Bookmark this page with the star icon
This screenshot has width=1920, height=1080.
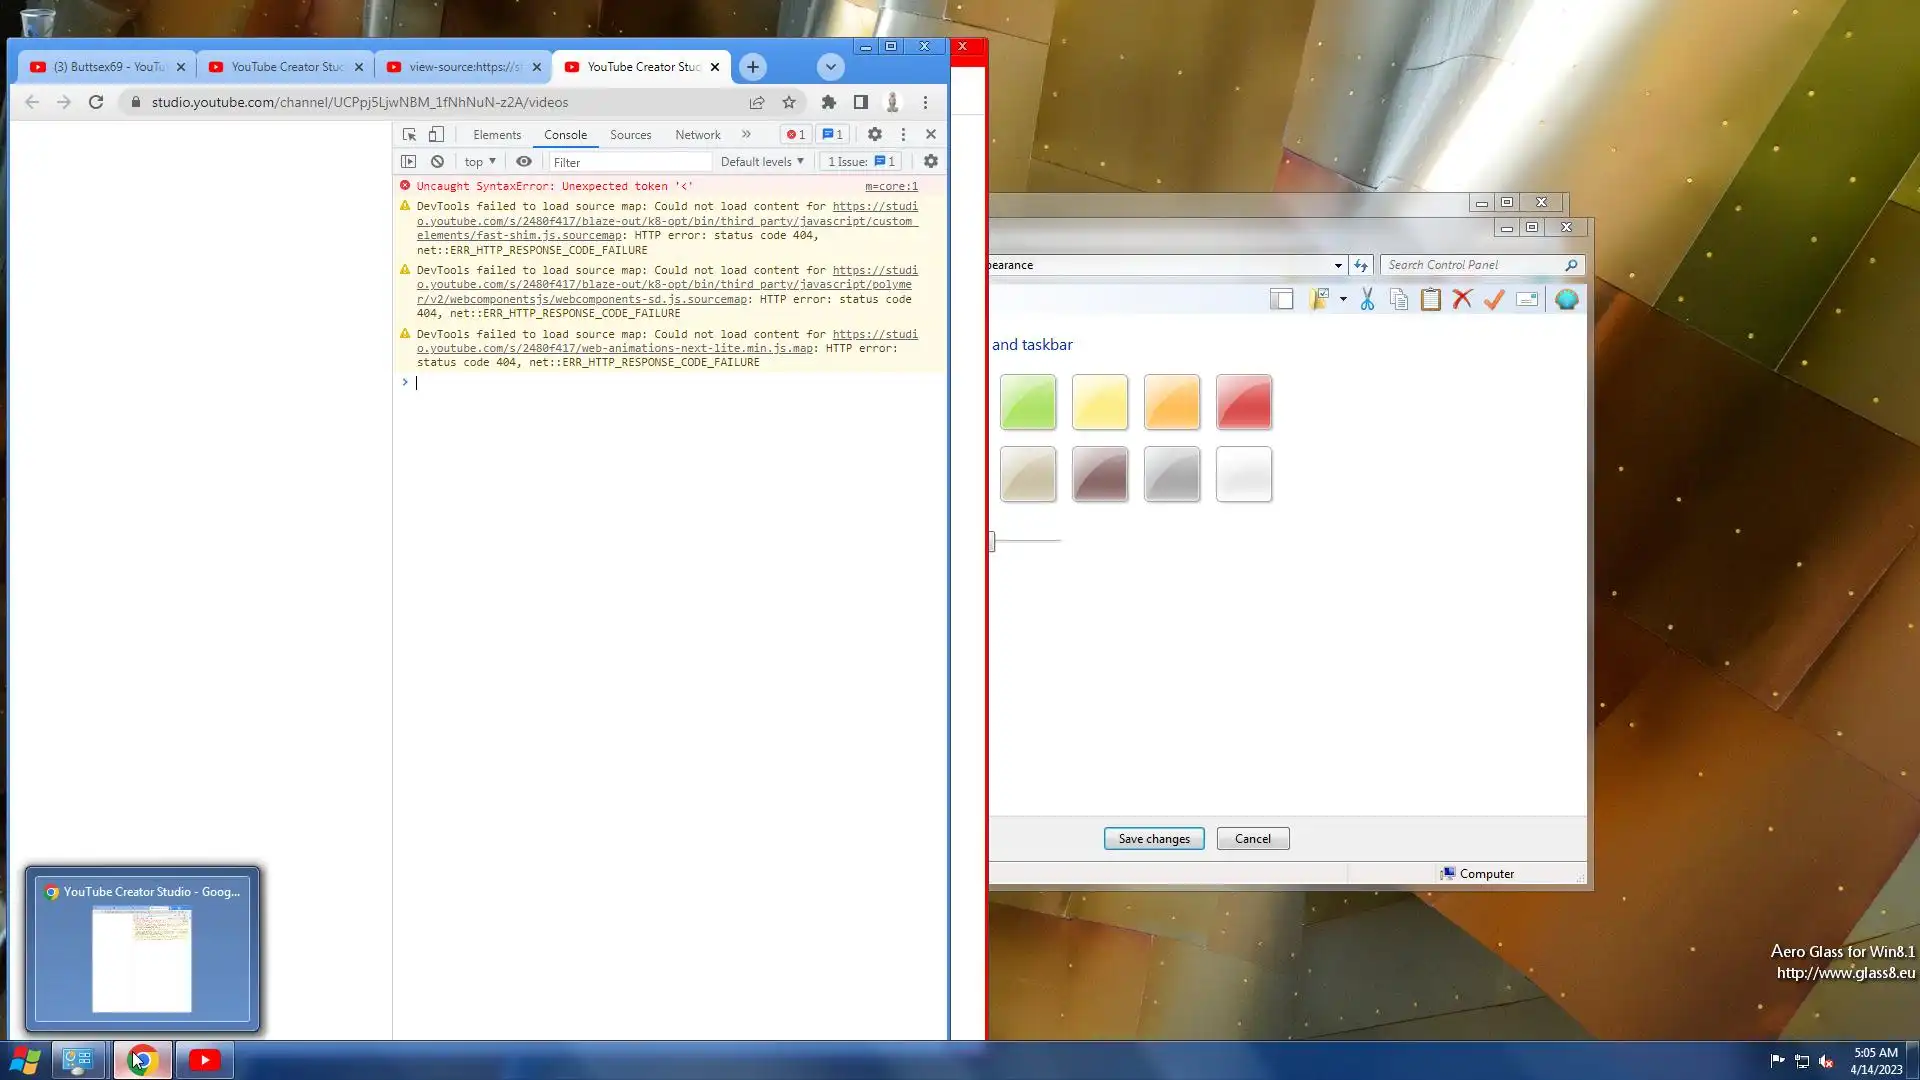(789, 102)
